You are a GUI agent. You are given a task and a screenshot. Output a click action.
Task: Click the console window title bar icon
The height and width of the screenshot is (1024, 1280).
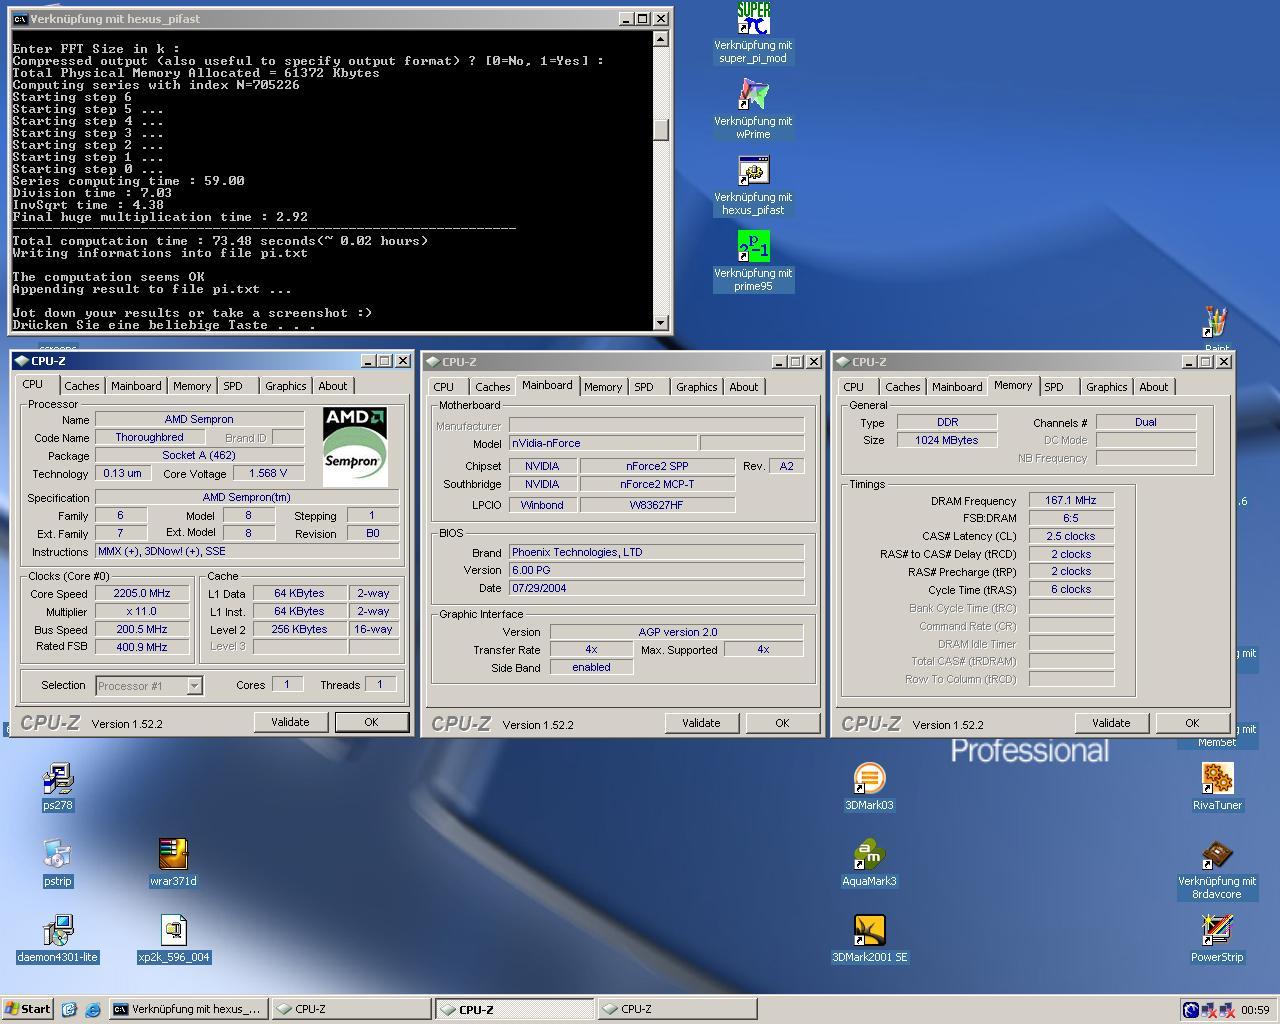pyautogui.click(x=20, y=19)
